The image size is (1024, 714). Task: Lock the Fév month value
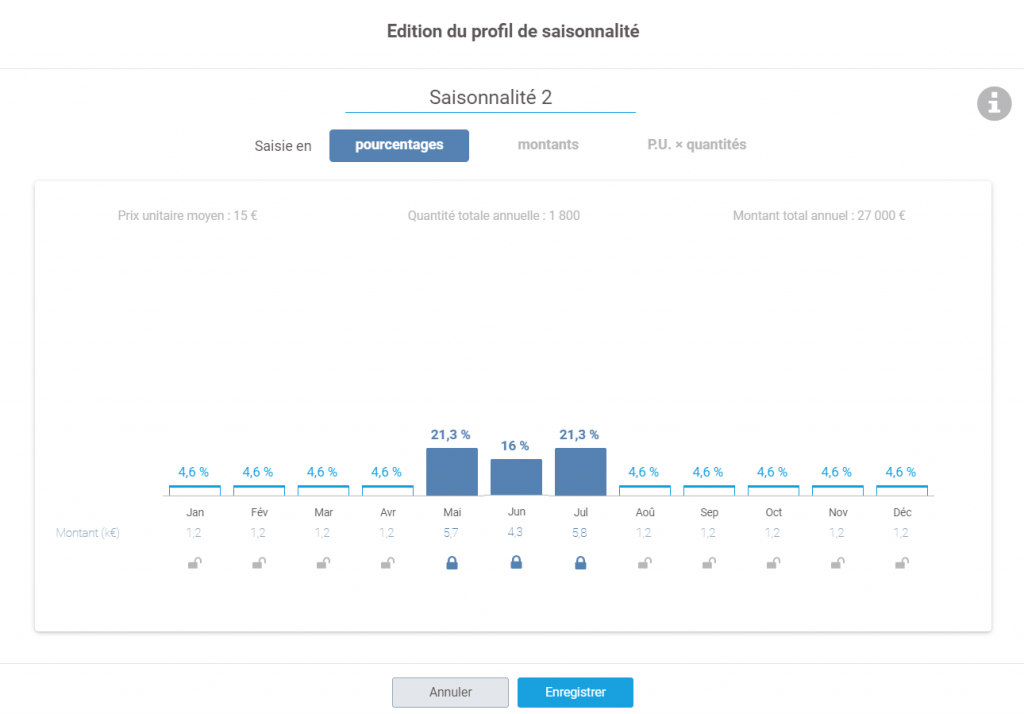[259, 562]
